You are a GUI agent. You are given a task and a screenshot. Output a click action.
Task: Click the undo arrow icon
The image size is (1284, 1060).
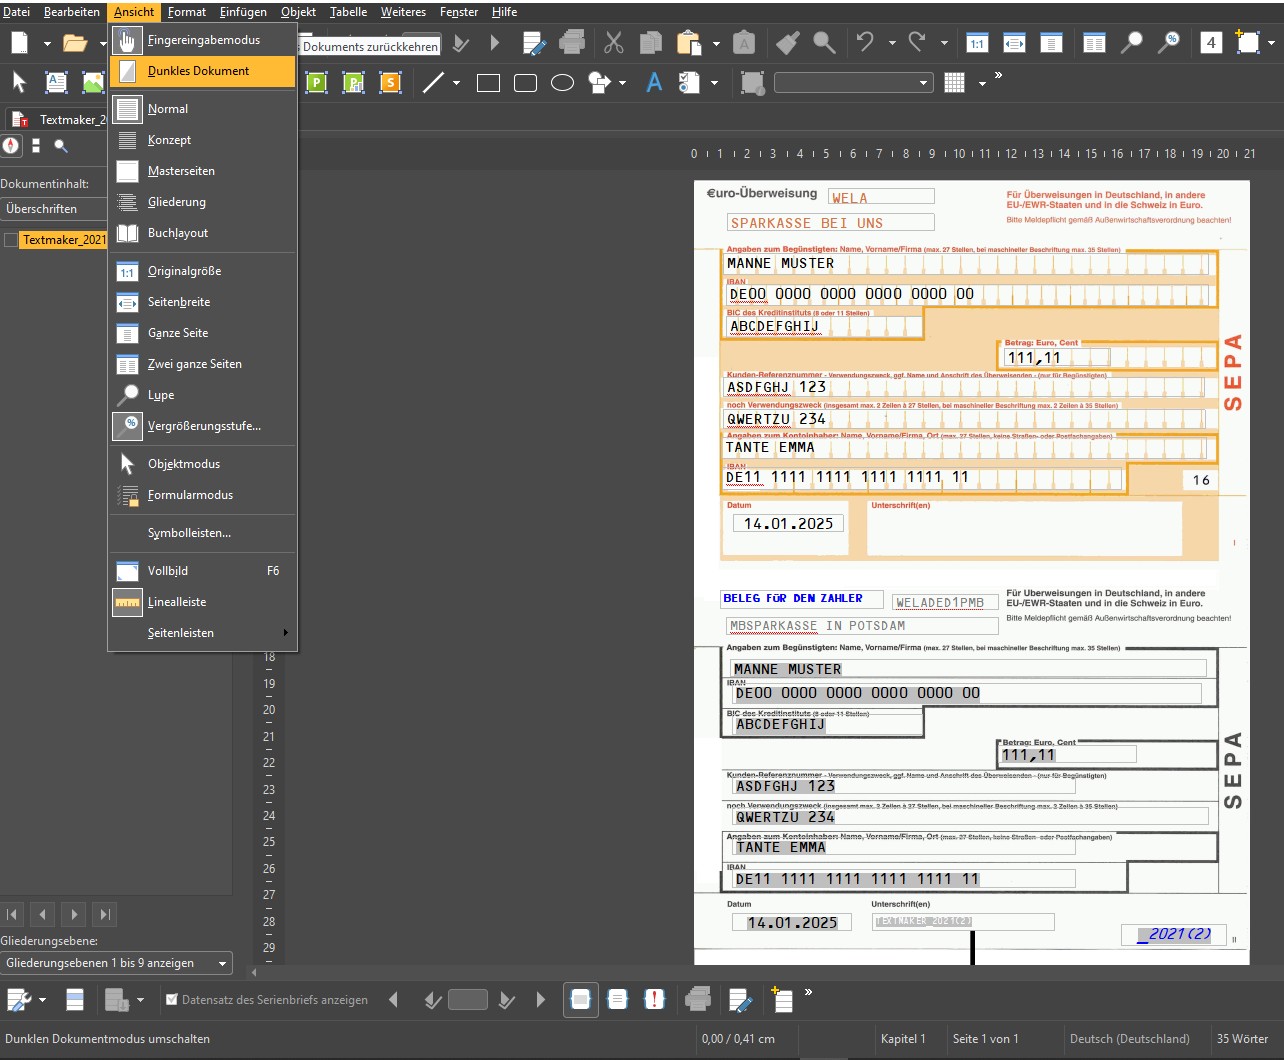click(866, 43)
